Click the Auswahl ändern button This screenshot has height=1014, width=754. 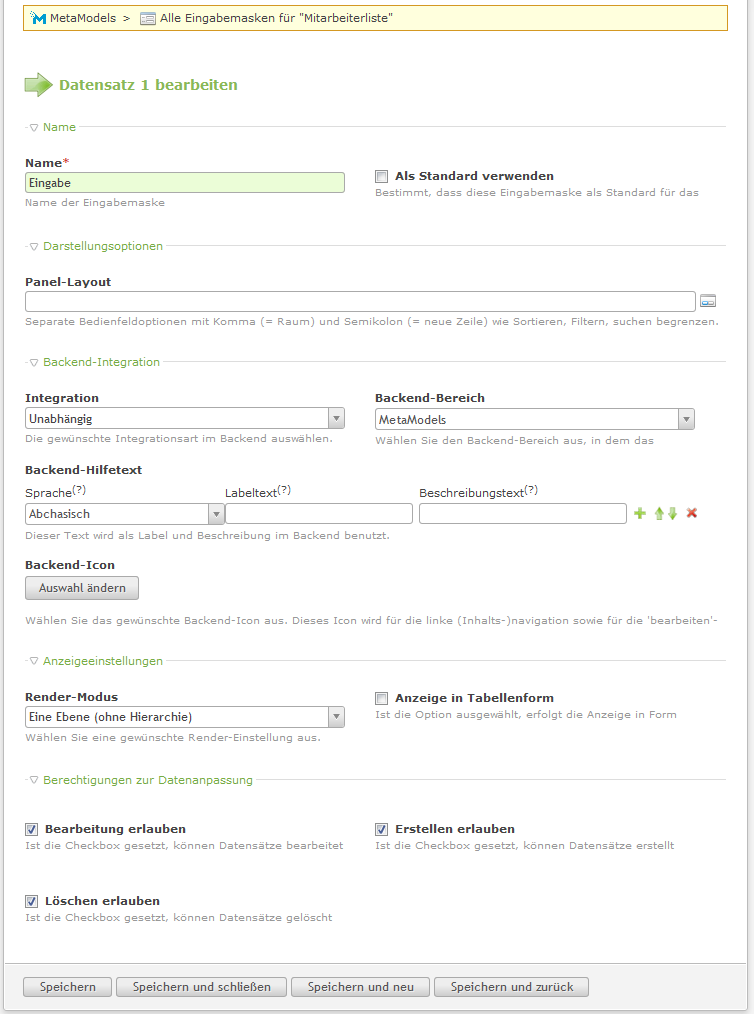point(82,588)
